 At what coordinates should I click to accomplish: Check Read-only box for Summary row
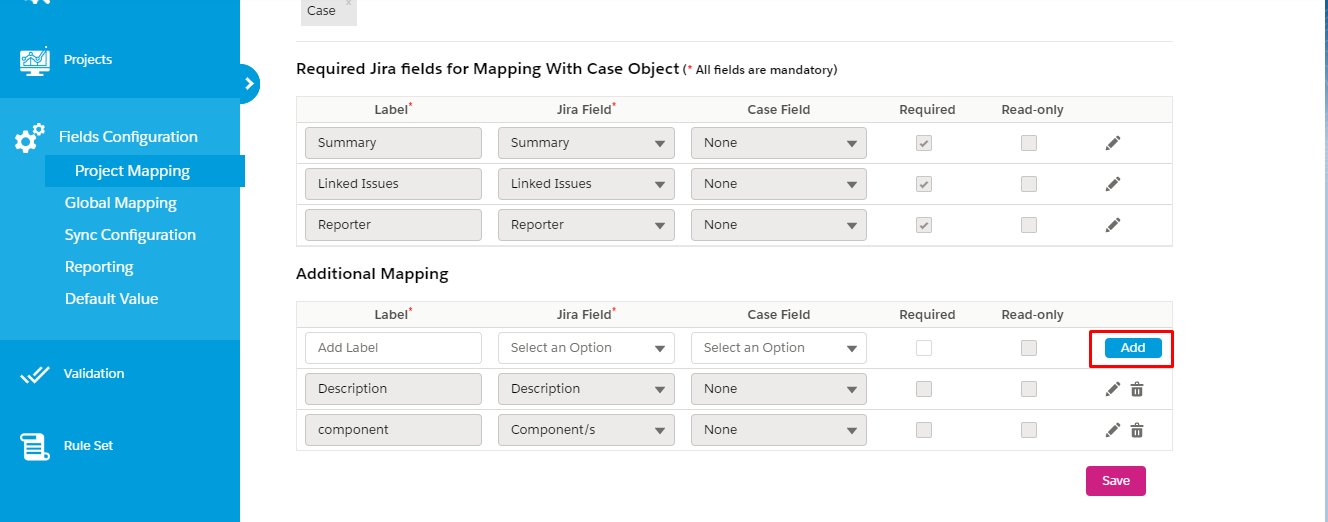(1029, 143)
